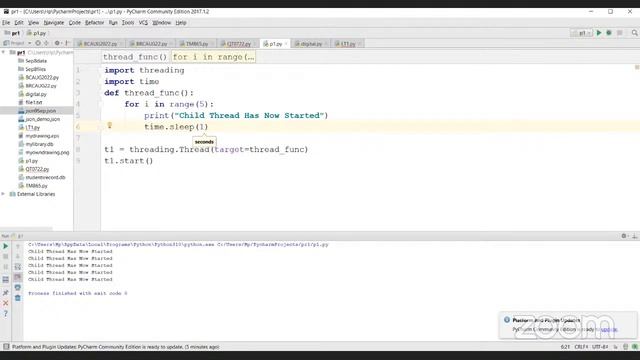The image size is (640, 360).
Task: Click the up arrow in Run console
Action: coord(18,246)
